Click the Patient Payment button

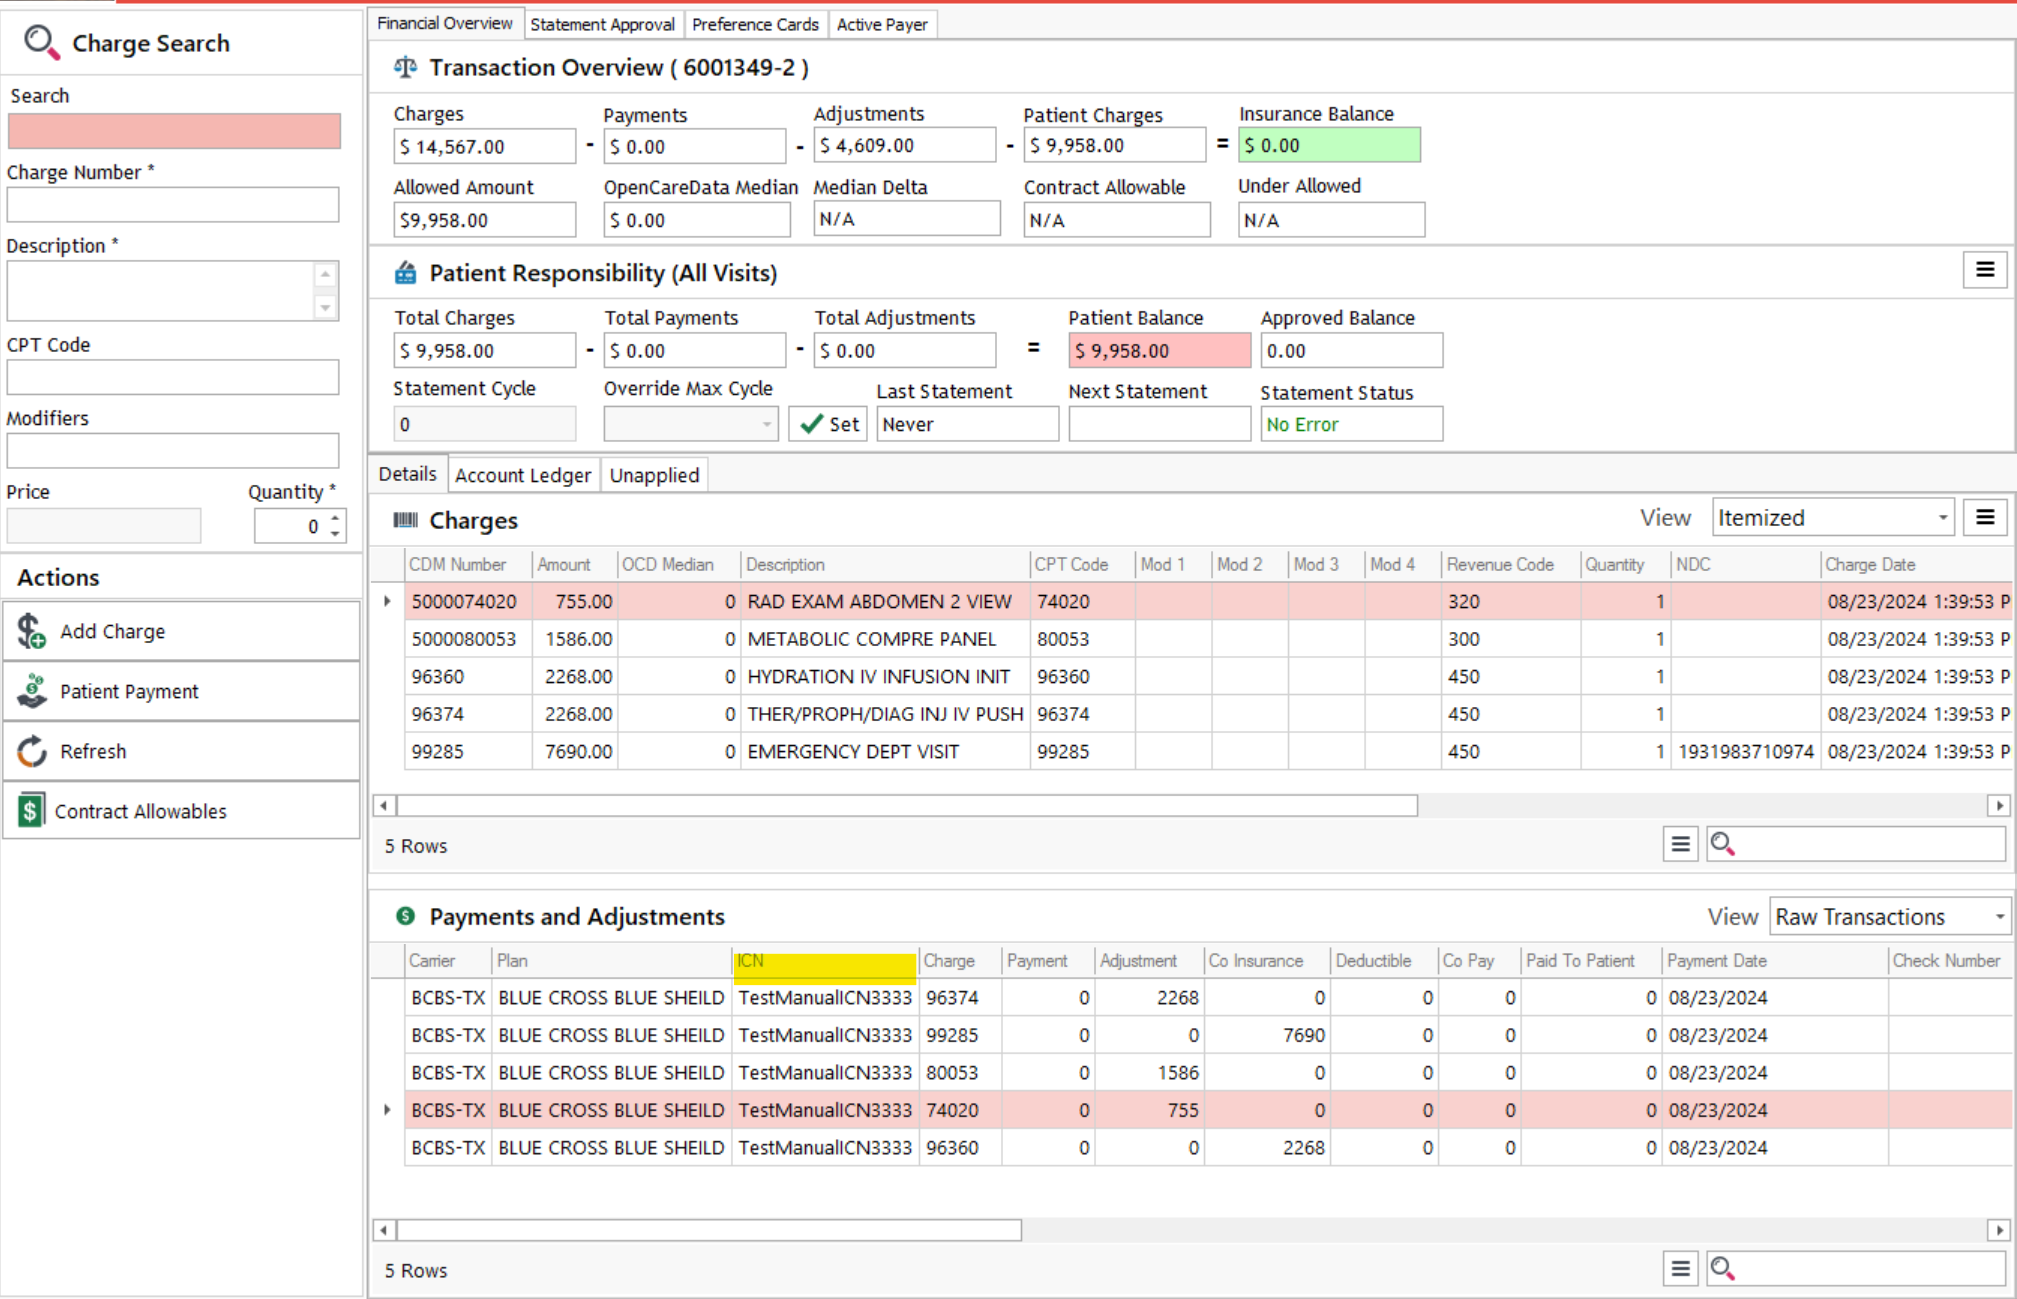(x=181, y=691)
